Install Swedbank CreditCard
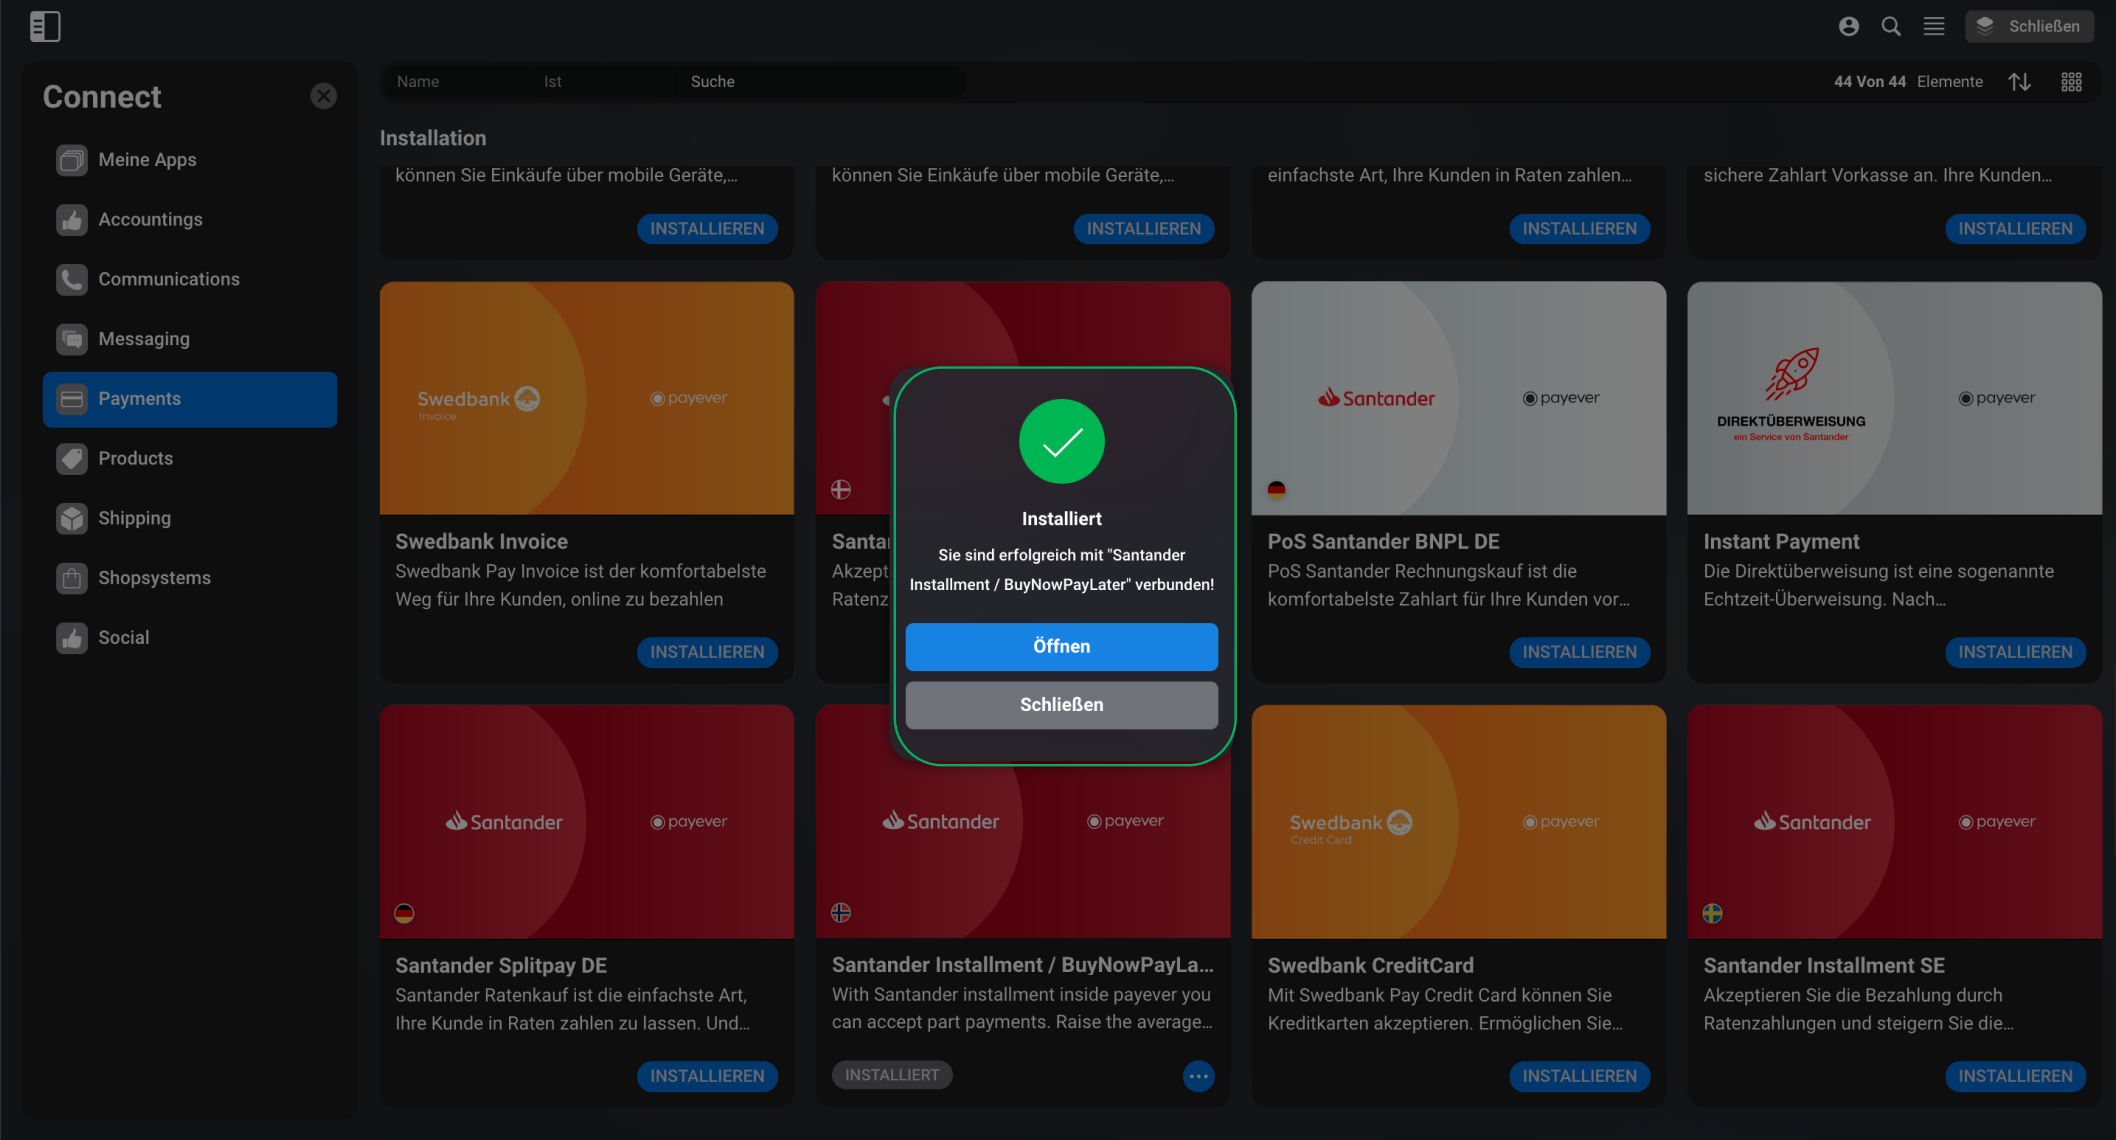This screenshot has width=2116, height=1140. pos(1579,1076)
